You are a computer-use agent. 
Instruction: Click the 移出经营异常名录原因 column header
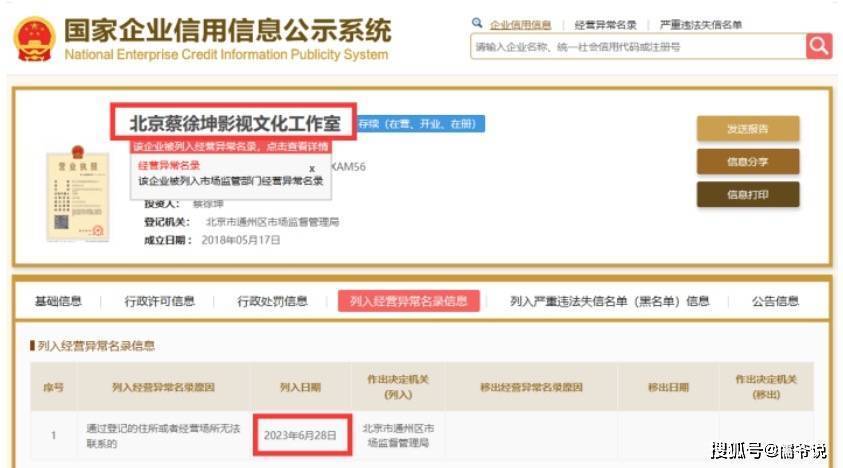(531, 387)
